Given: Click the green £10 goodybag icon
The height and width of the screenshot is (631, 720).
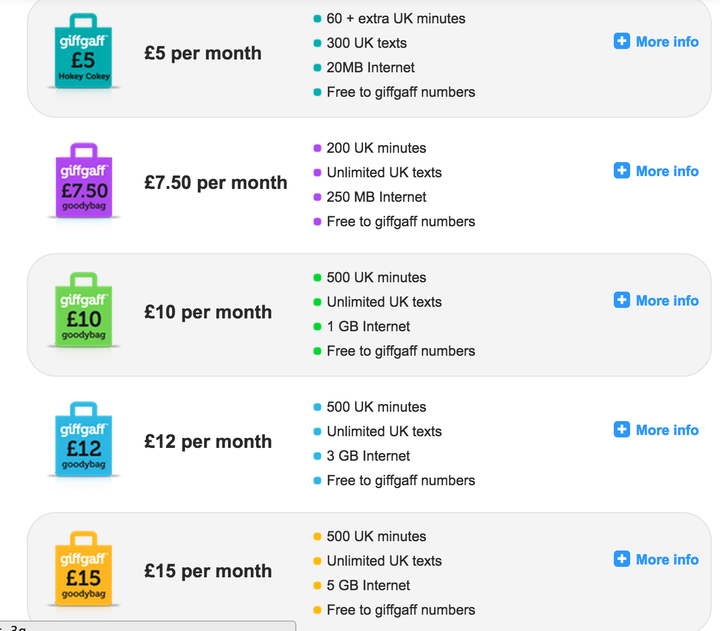Looking at the screenshot, I should coord(84,310).
